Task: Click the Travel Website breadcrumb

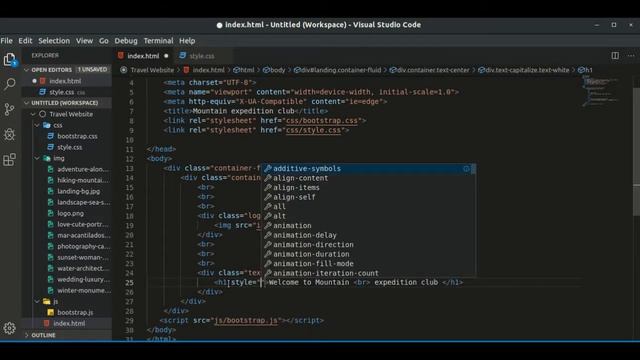Action: 152,70
